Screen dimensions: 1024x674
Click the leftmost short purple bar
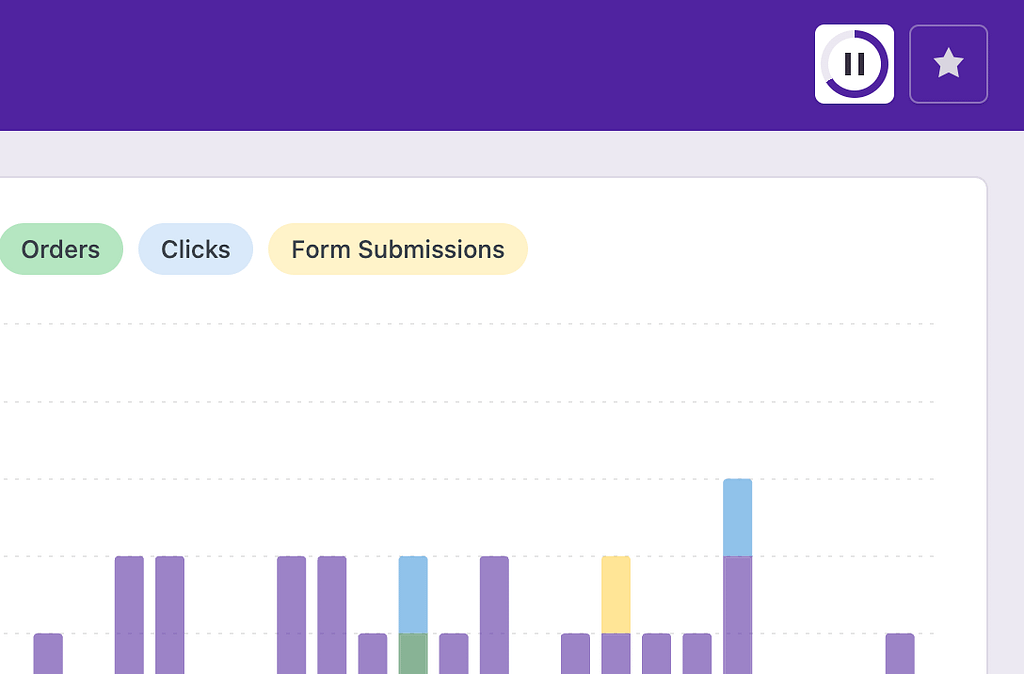click(x=48, y=654)
